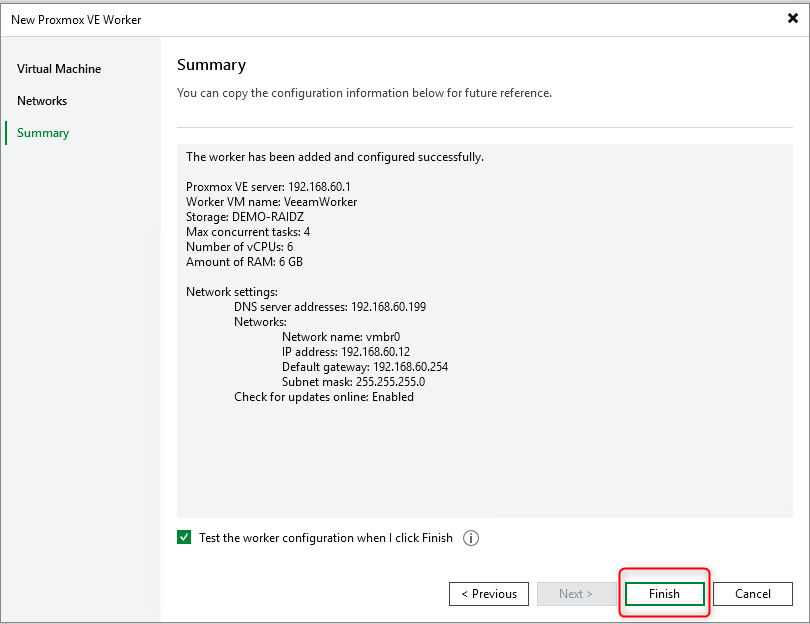Go back using the Previous button
The width and height of the screenshot is (810, 624).
point(488,593)
